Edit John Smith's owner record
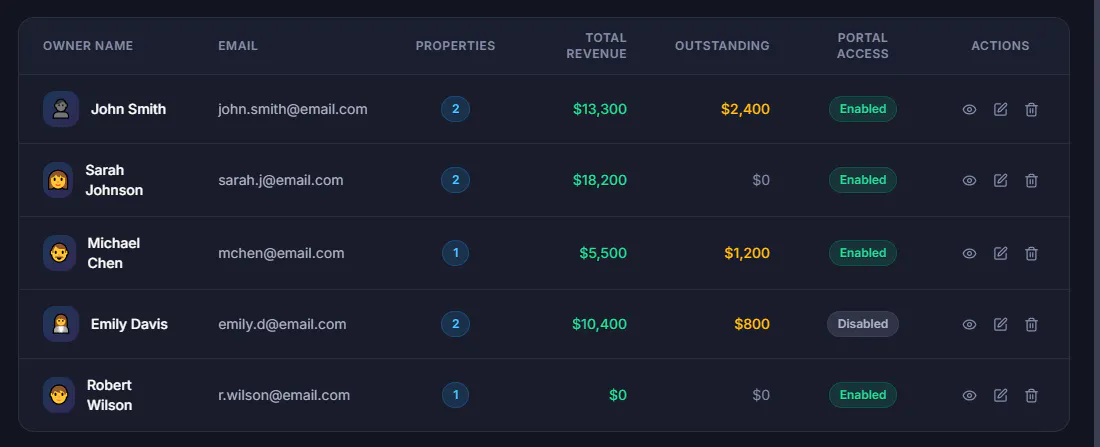 1000,109
